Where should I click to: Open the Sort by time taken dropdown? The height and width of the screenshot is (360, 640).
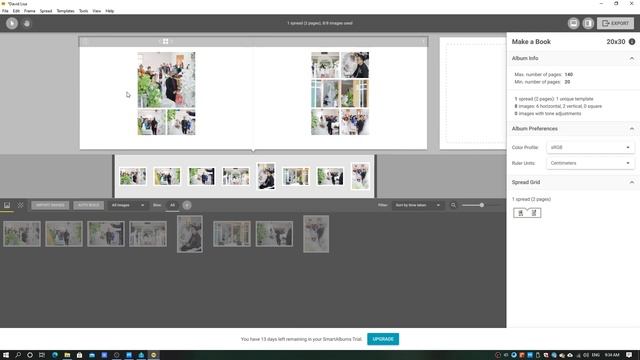(417, 205)
